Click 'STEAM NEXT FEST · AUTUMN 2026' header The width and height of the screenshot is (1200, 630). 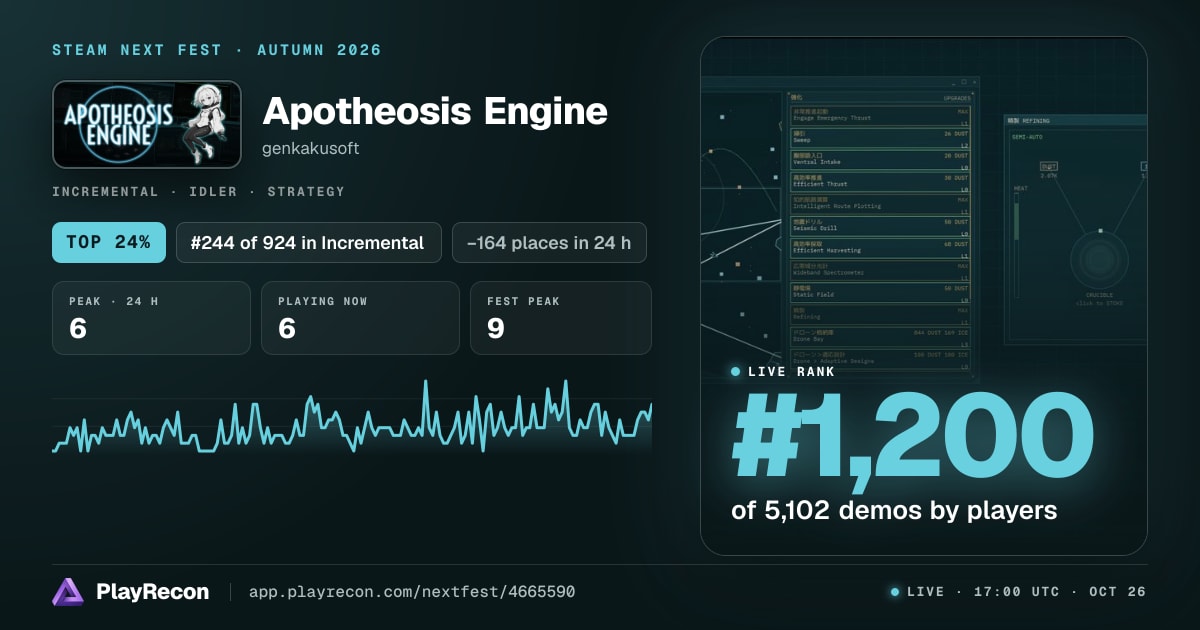coord(217,50)
